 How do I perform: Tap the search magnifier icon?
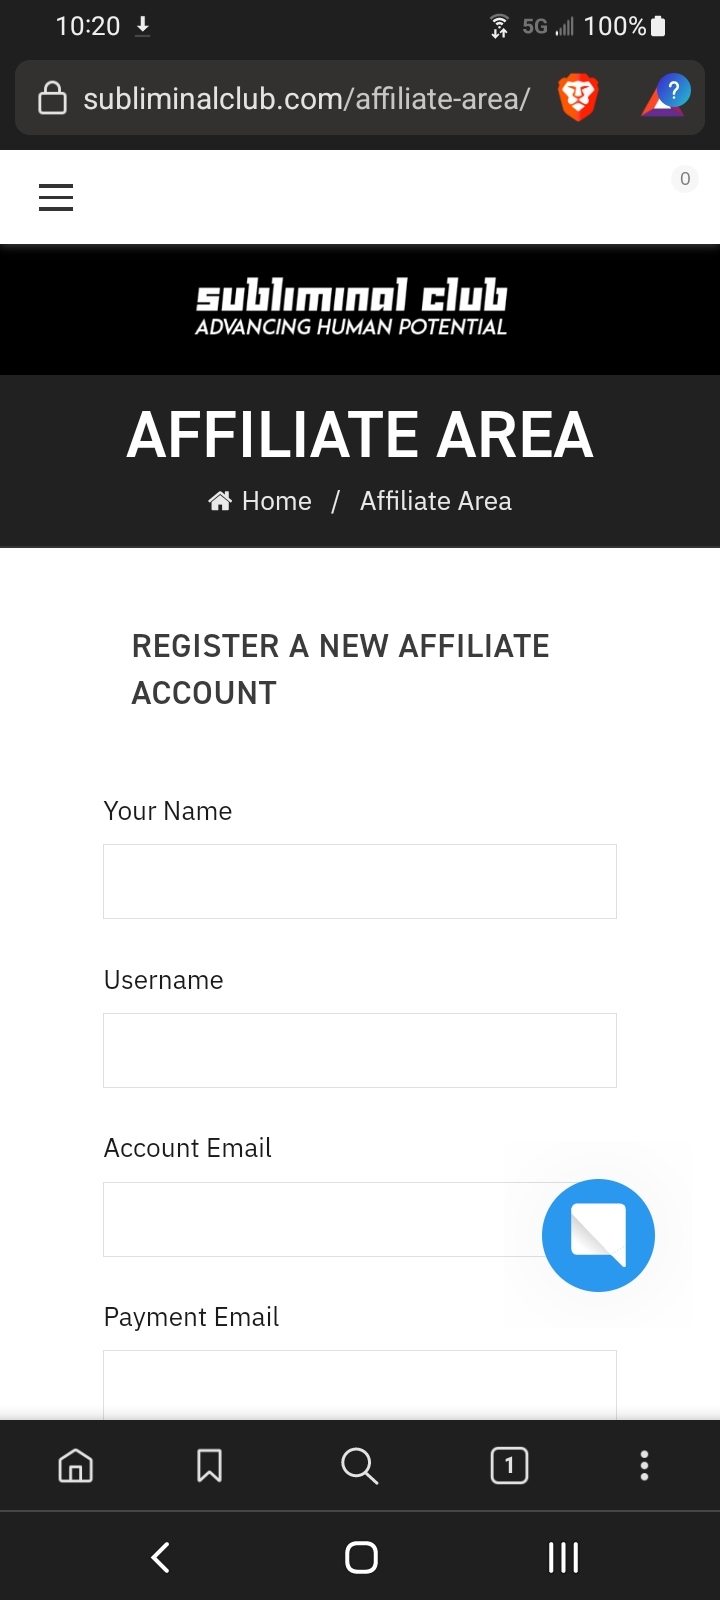pos(359,1466)
